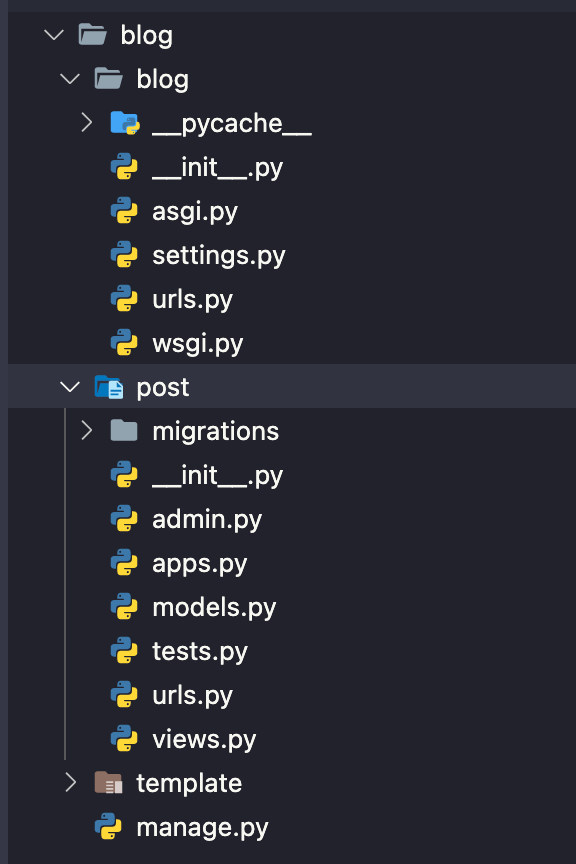Click the Python icon beside settings.py
The height and width of the screenshot is (864, 576).
[x=124, y=255]
